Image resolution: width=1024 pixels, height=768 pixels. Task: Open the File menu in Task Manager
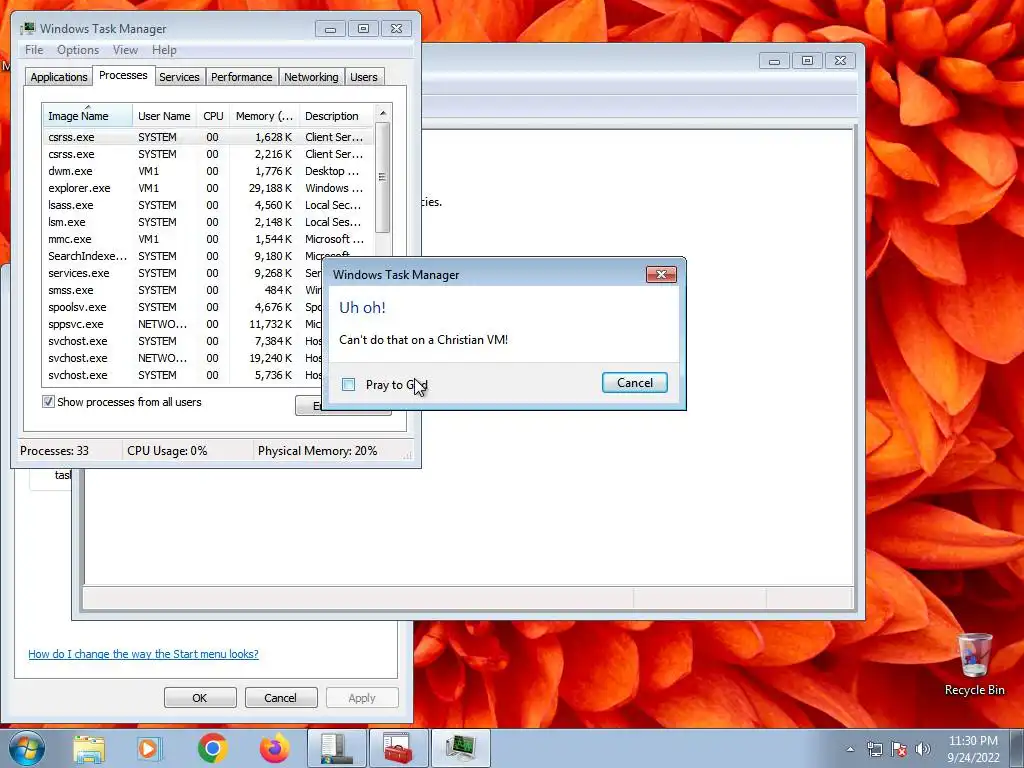tap(34, 50)
